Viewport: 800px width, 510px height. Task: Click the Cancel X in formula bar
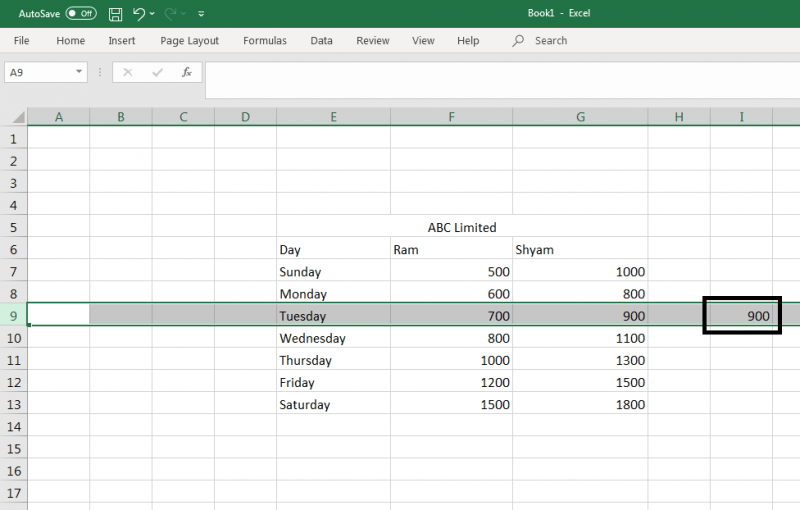(x=128, y=72)
